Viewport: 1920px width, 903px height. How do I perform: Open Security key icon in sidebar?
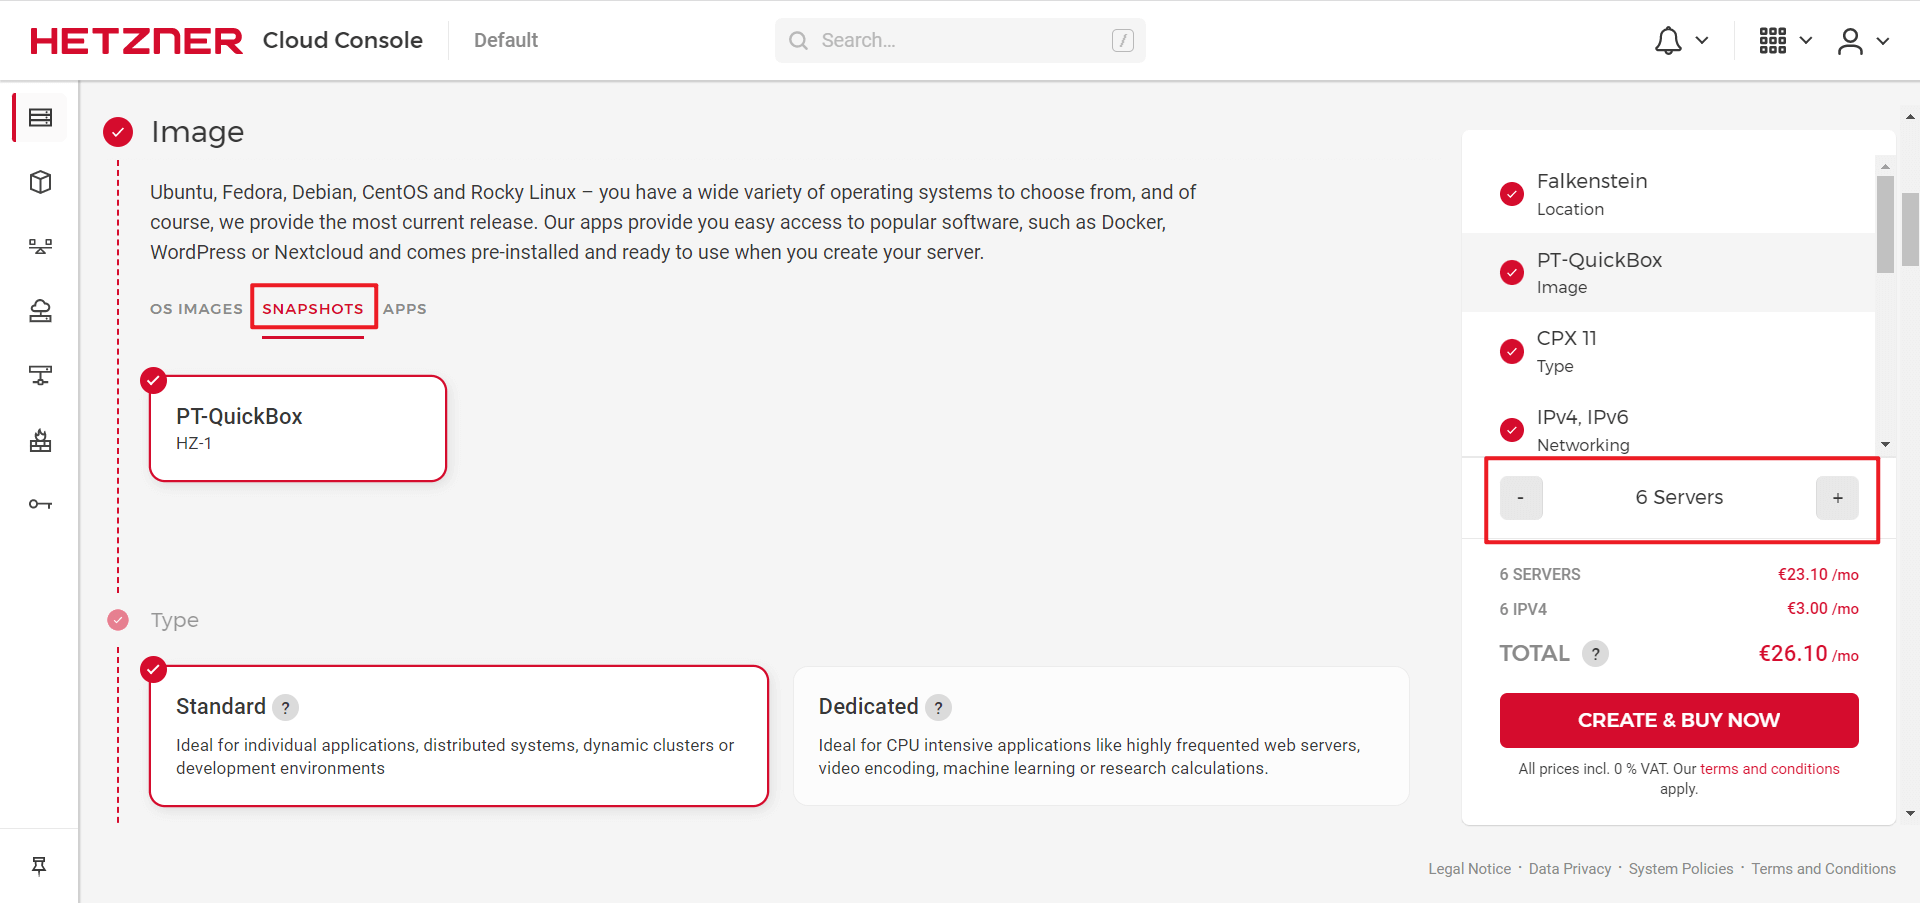click(x=40, y=504)
